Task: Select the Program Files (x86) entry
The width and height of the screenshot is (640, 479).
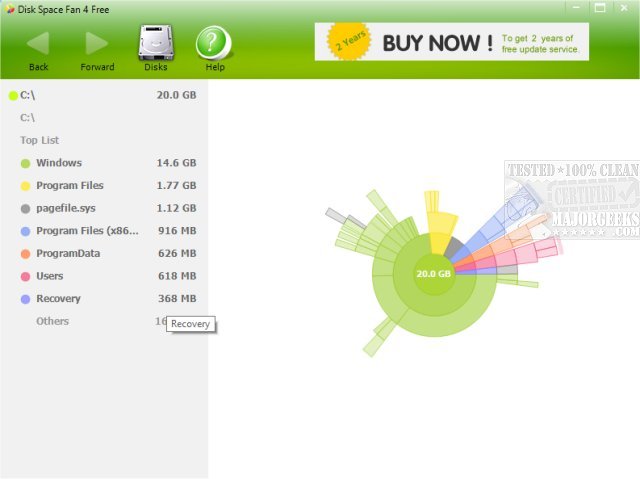Action: click(108, 231)
